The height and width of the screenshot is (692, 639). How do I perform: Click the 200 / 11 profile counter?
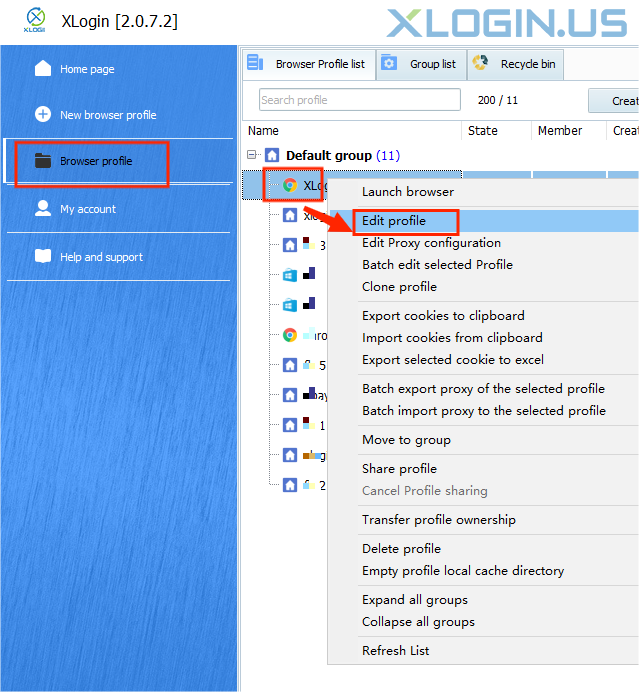tap(497, 101)
